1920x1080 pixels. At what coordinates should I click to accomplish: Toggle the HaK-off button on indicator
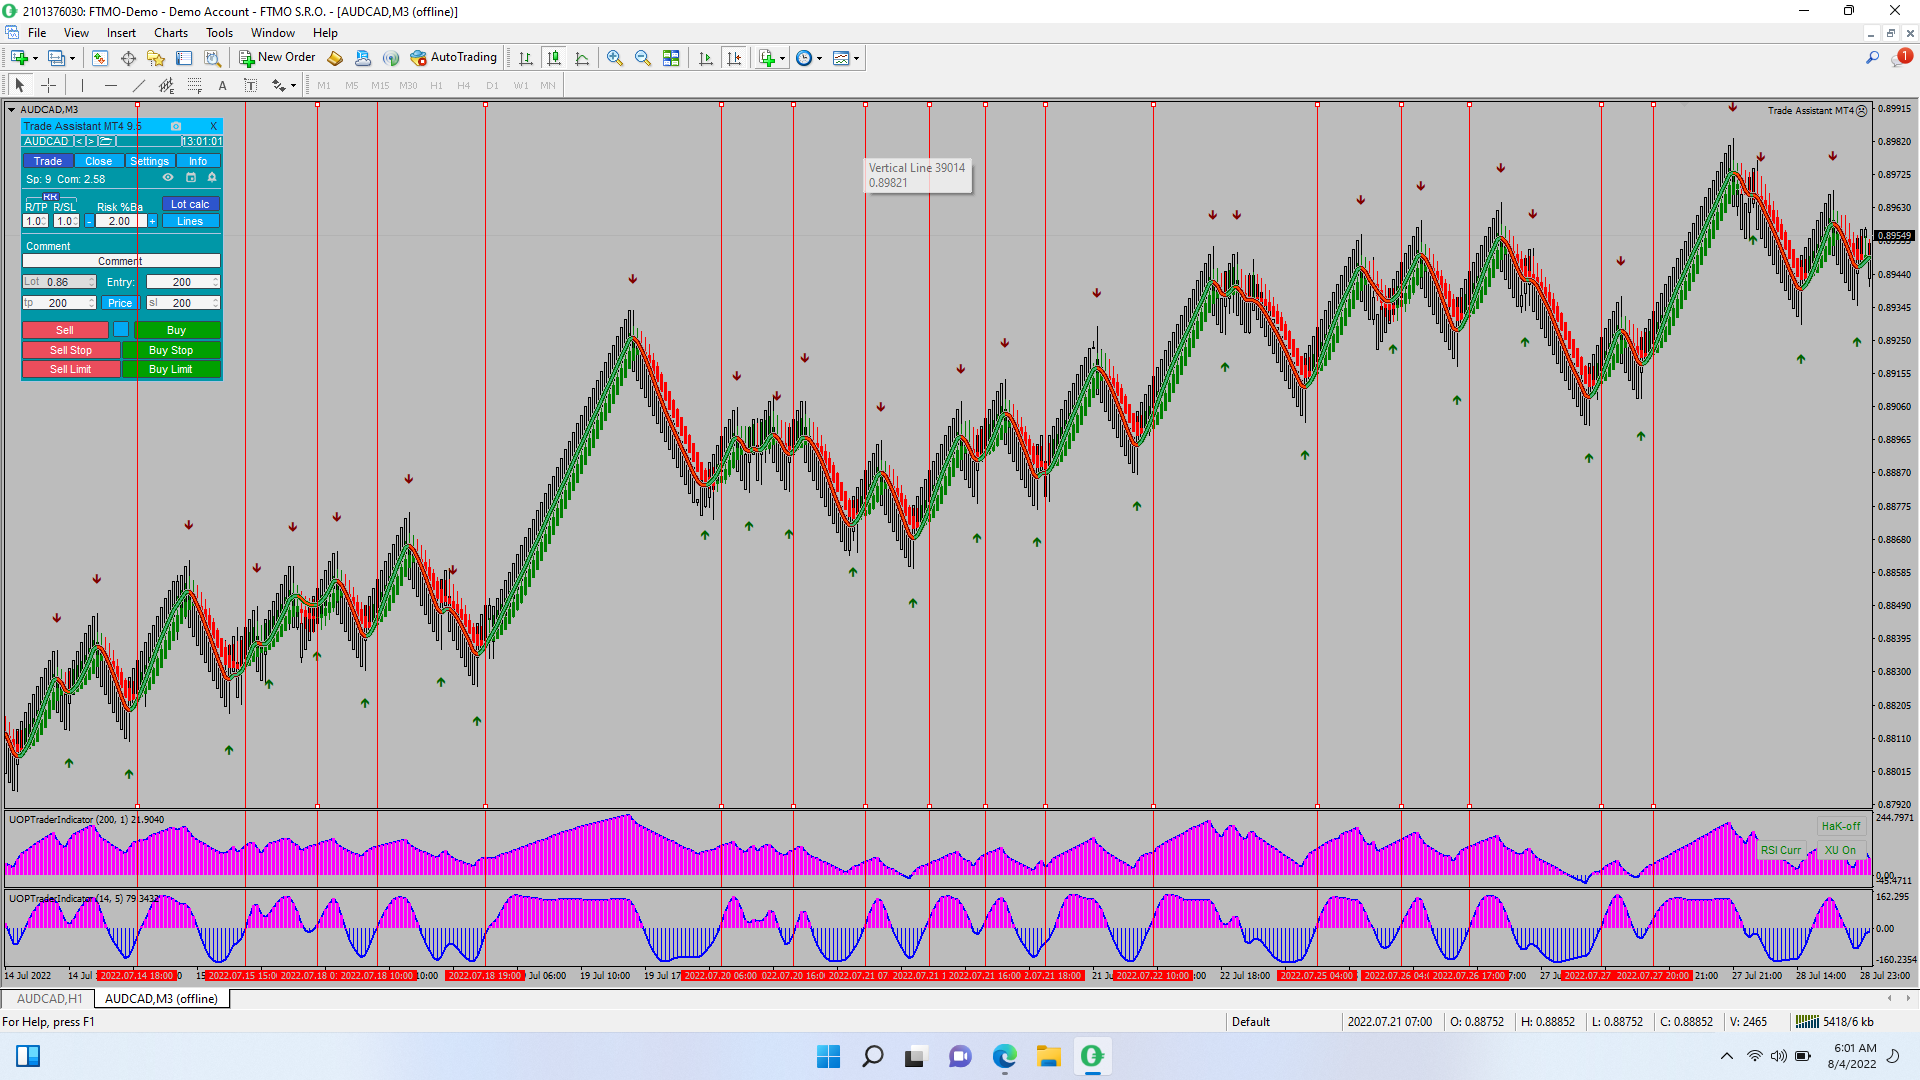(1840, 826)
